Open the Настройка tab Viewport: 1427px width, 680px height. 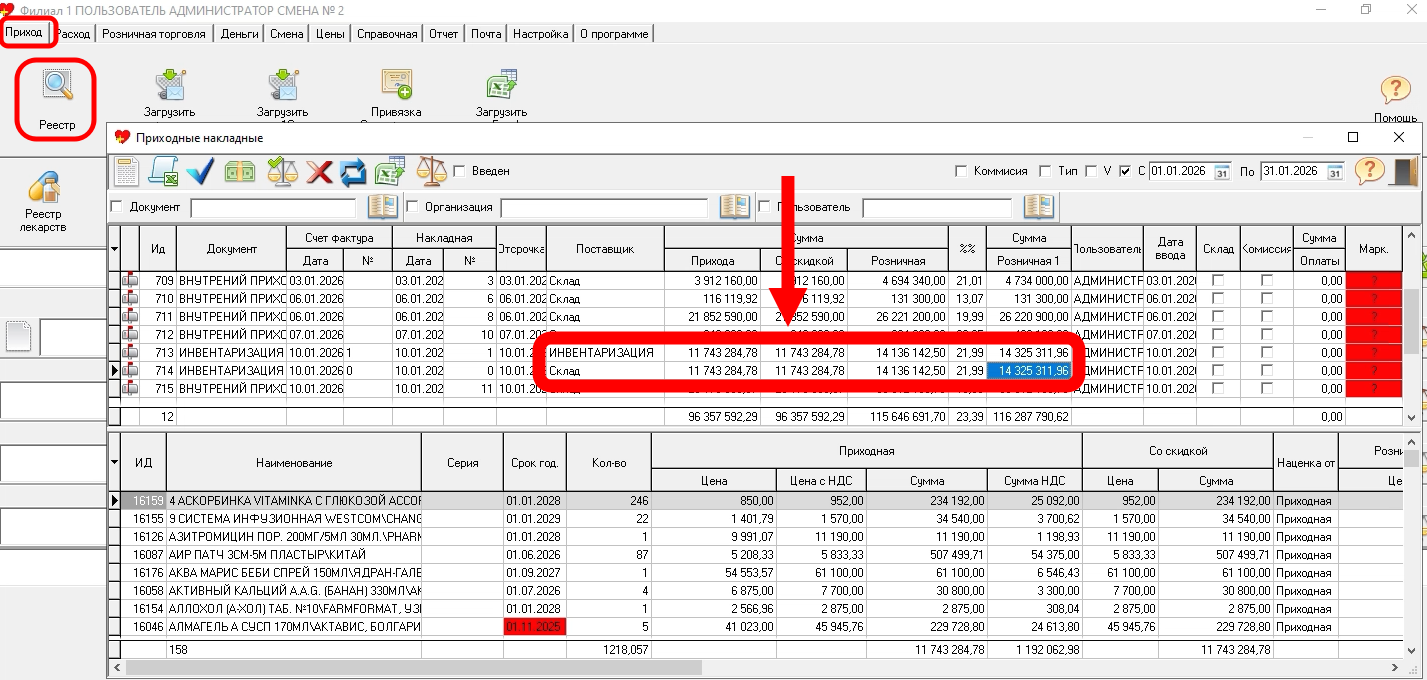[x=540, y=34]
